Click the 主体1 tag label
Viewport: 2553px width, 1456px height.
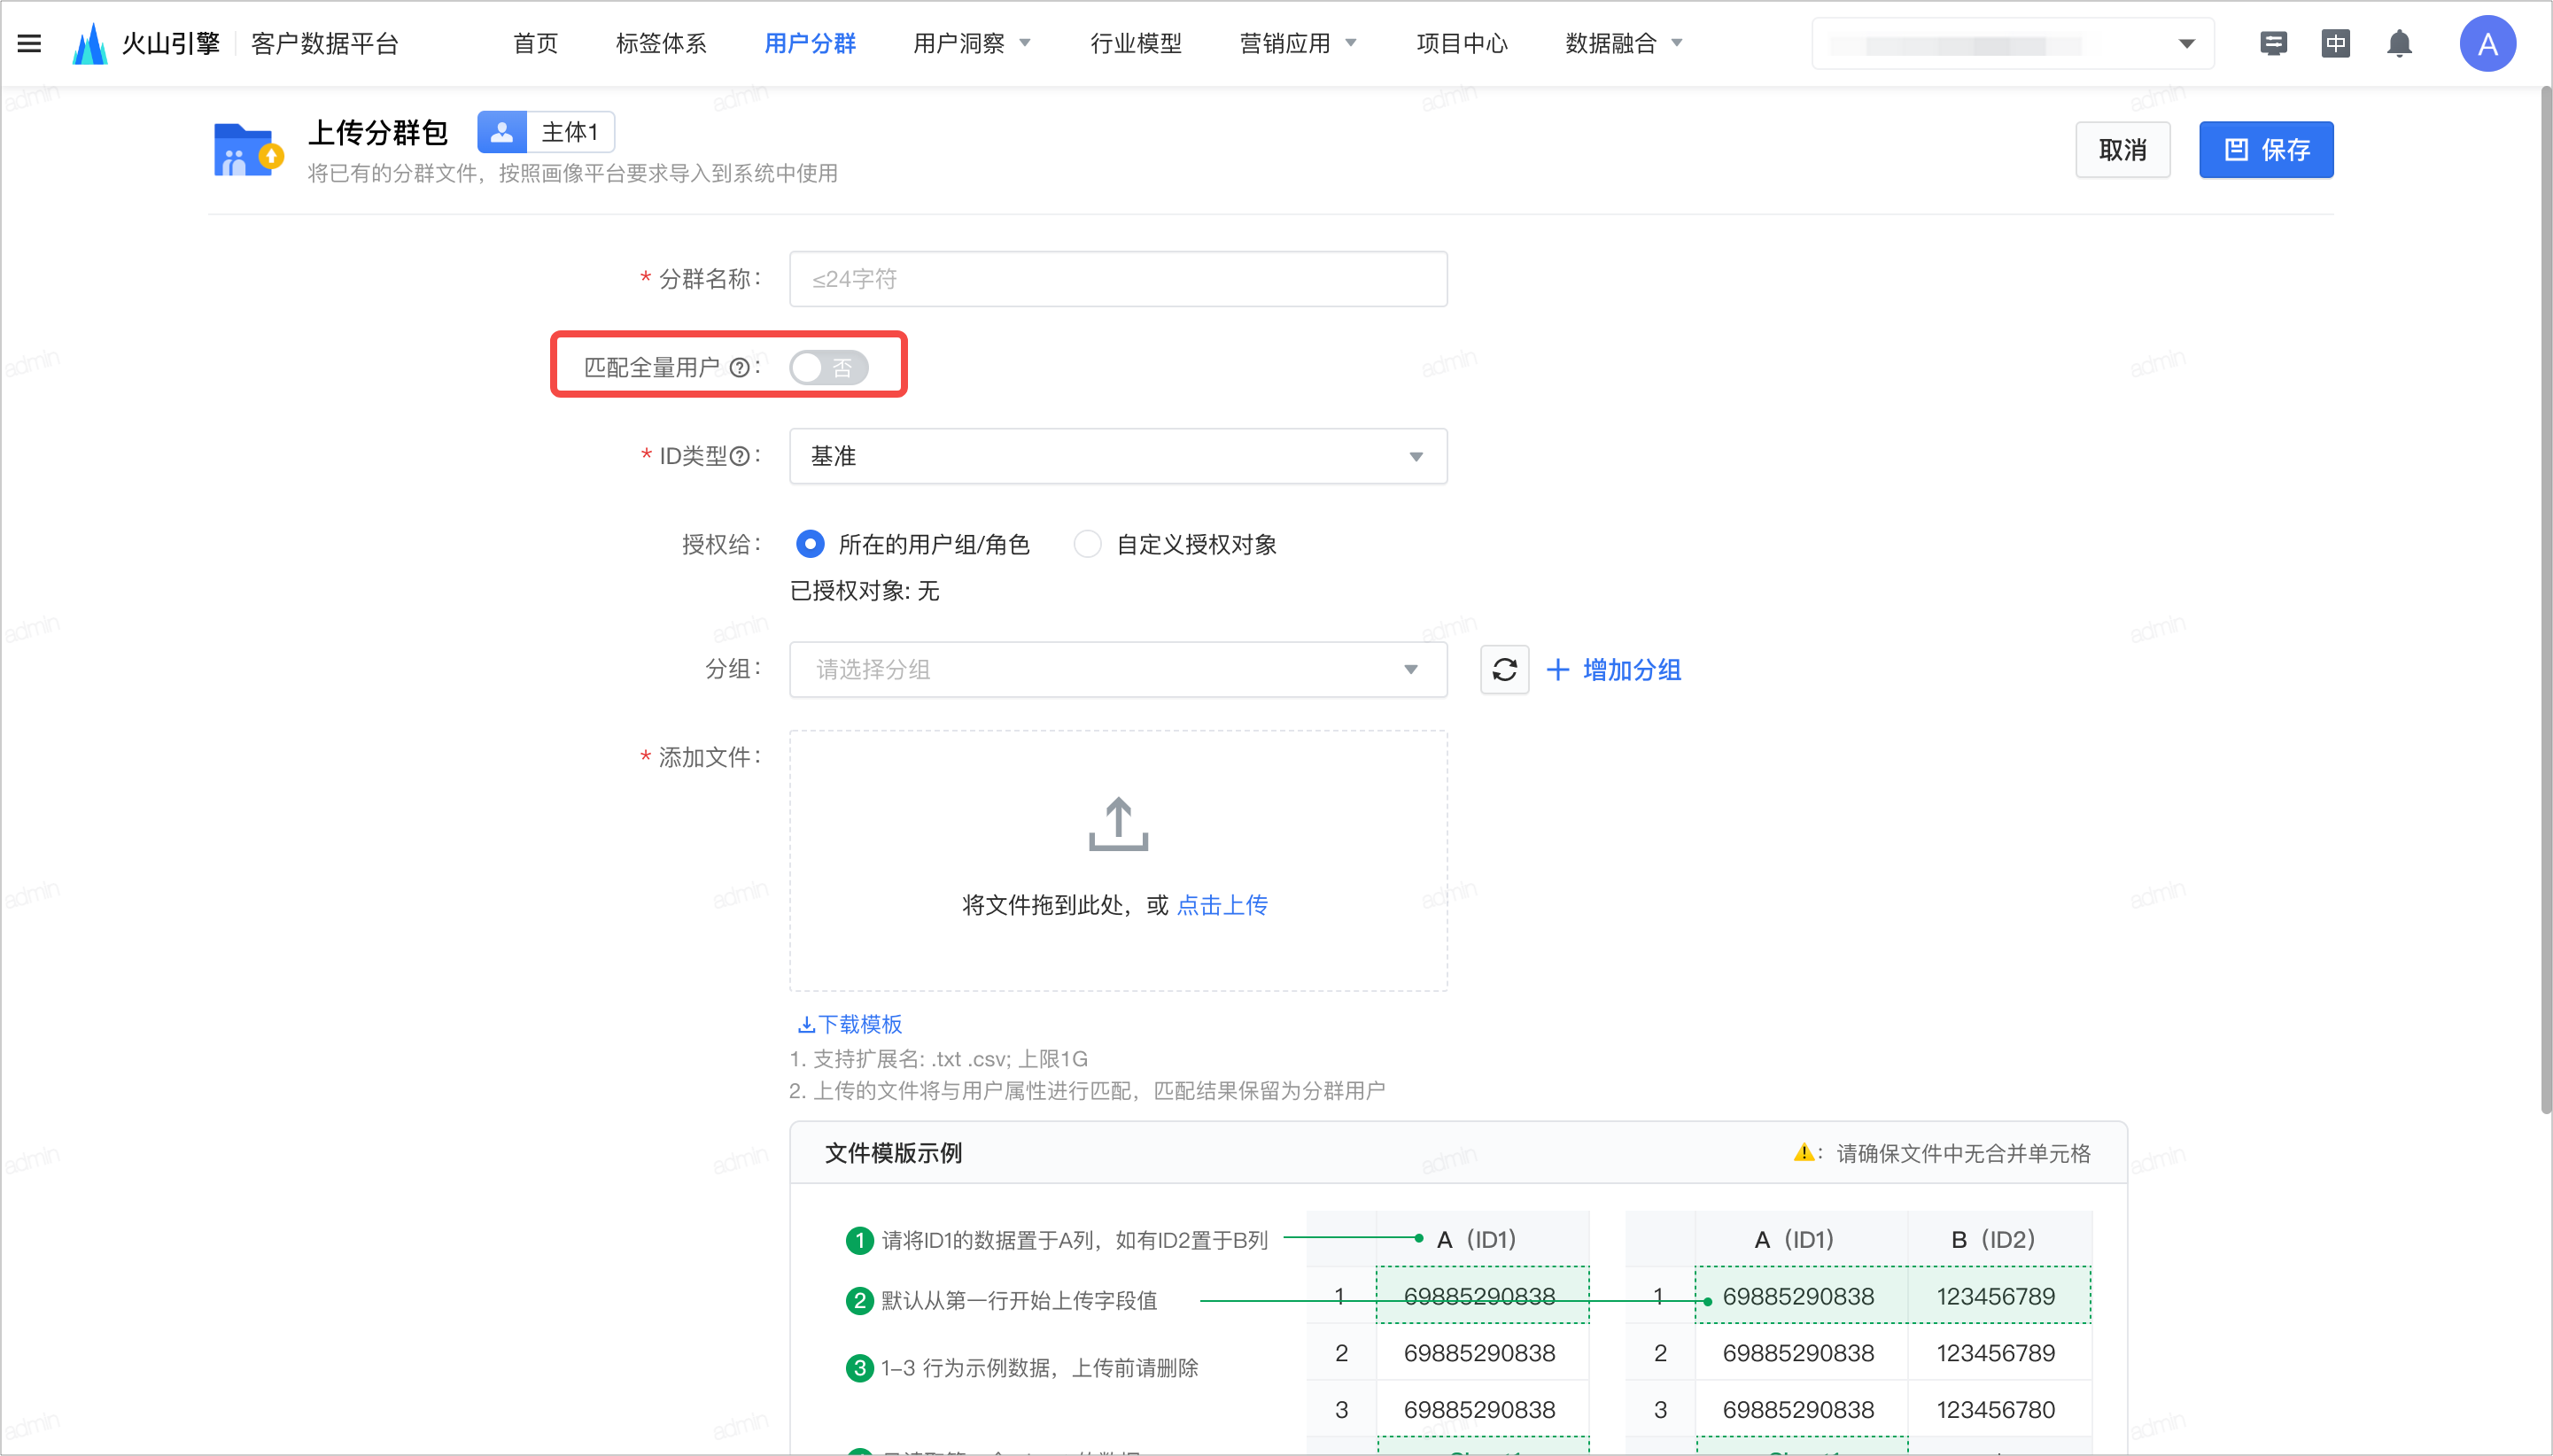tap(569, 132)
